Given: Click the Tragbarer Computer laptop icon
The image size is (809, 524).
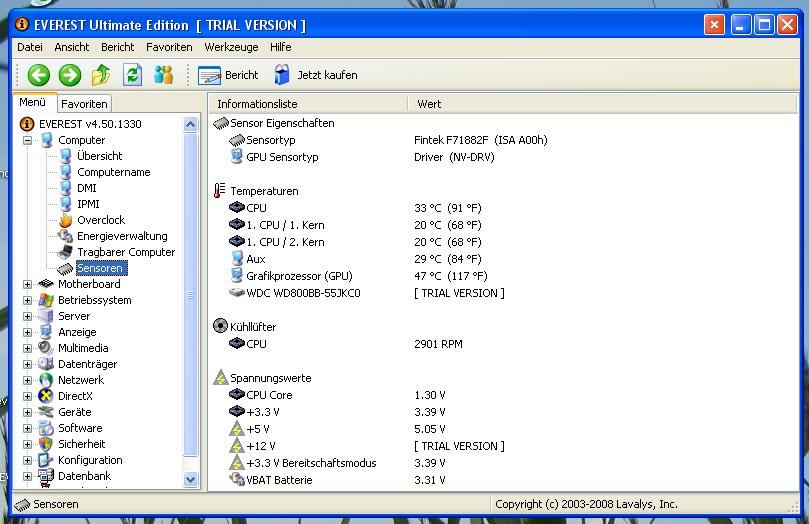Looking at the screenshot, I should click(x=66, y=252).
